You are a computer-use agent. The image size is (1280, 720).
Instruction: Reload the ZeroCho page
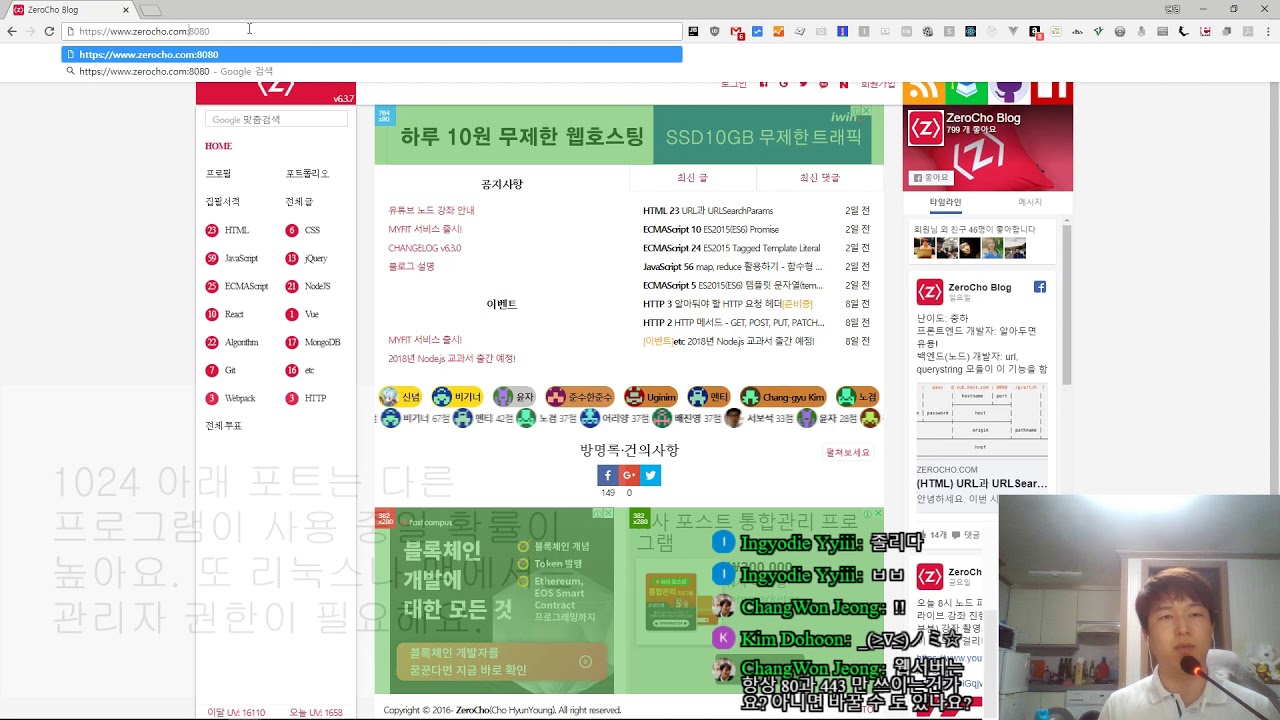[49, 31]
